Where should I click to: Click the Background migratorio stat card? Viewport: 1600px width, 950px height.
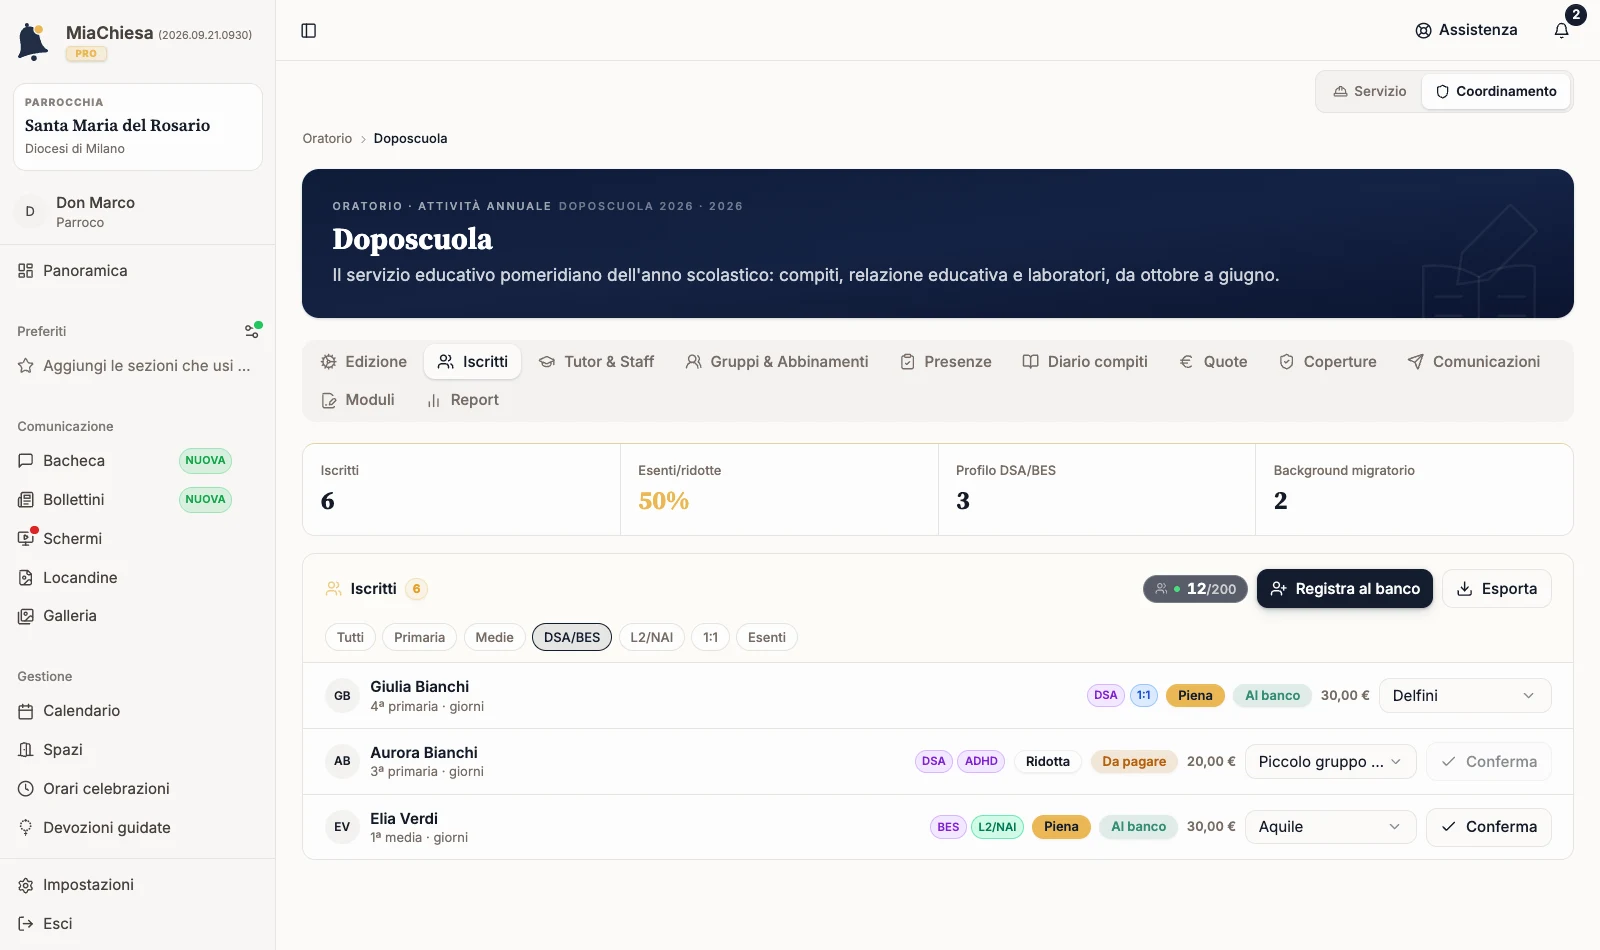(x=1414, y=490)
